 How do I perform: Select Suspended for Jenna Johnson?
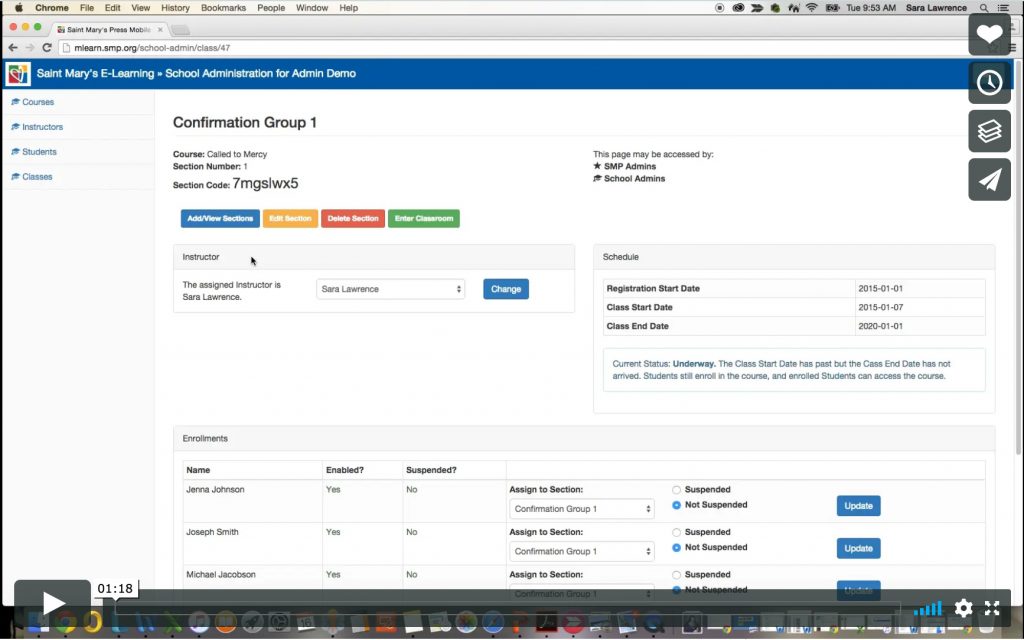[x=677, y=490]
